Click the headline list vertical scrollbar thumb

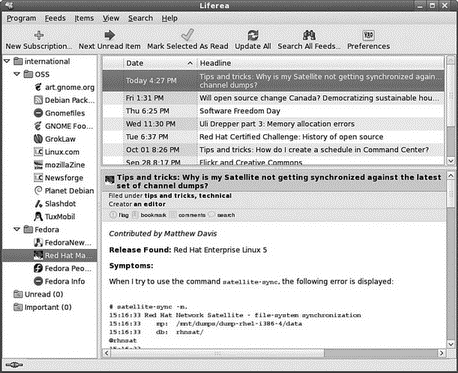point(451,95)
